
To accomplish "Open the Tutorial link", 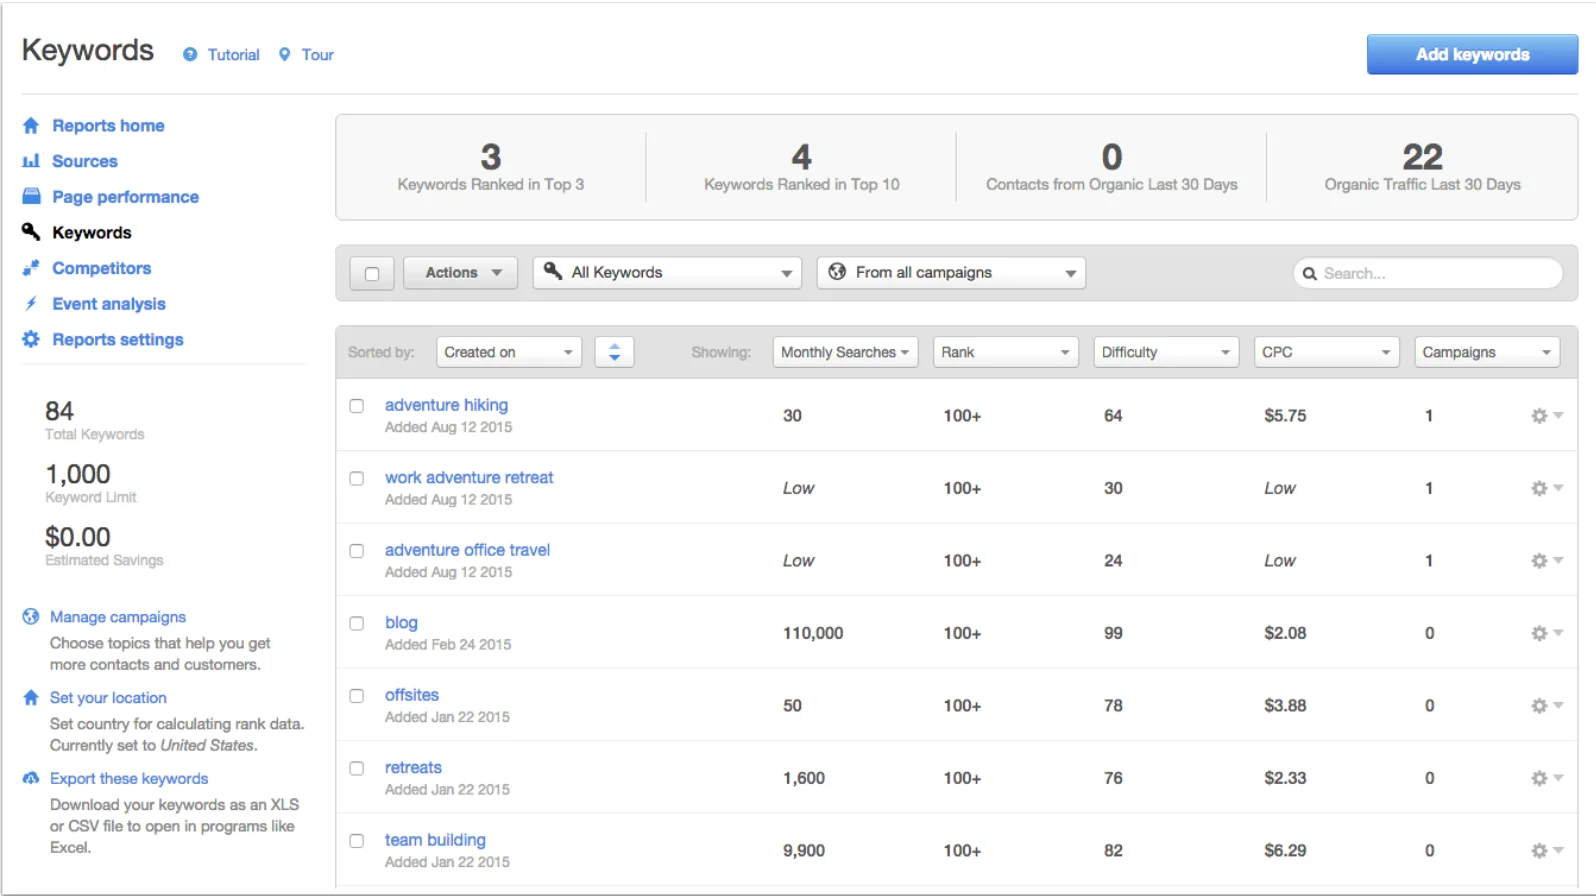I will 233,55.
